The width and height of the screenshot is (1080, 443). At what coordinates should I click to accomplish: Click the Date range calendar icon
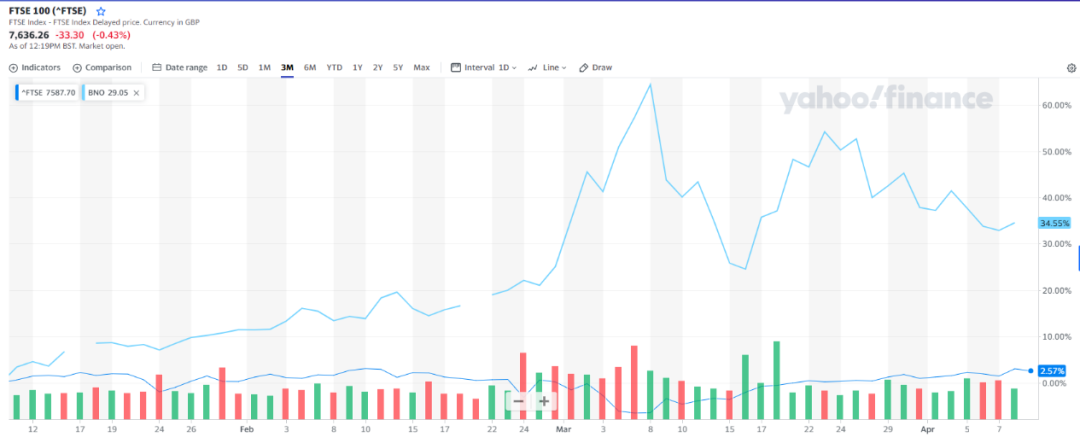156,68
